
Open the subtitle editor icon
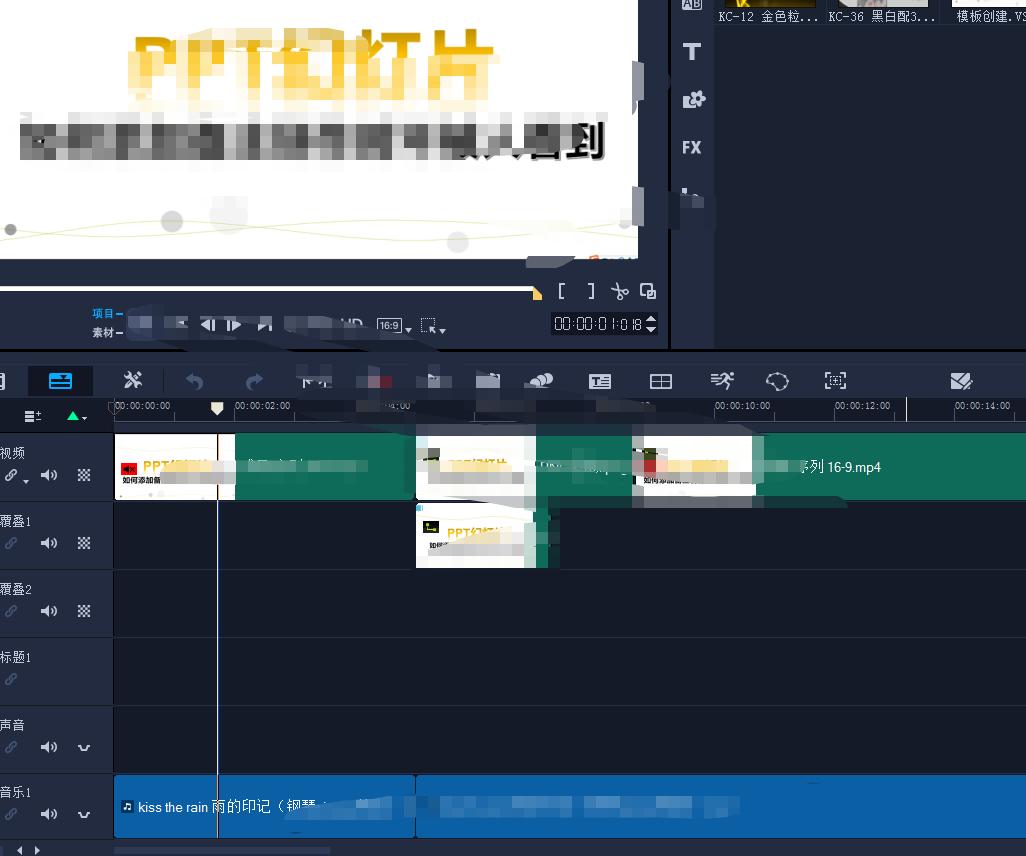(599, 381)
